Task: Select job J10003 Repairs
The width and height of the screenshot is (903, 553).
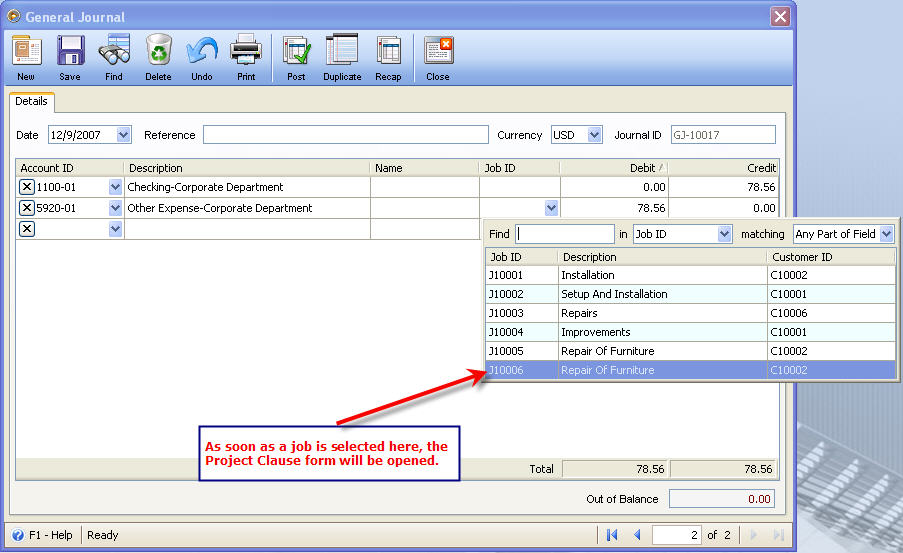Action: (690, 313)
